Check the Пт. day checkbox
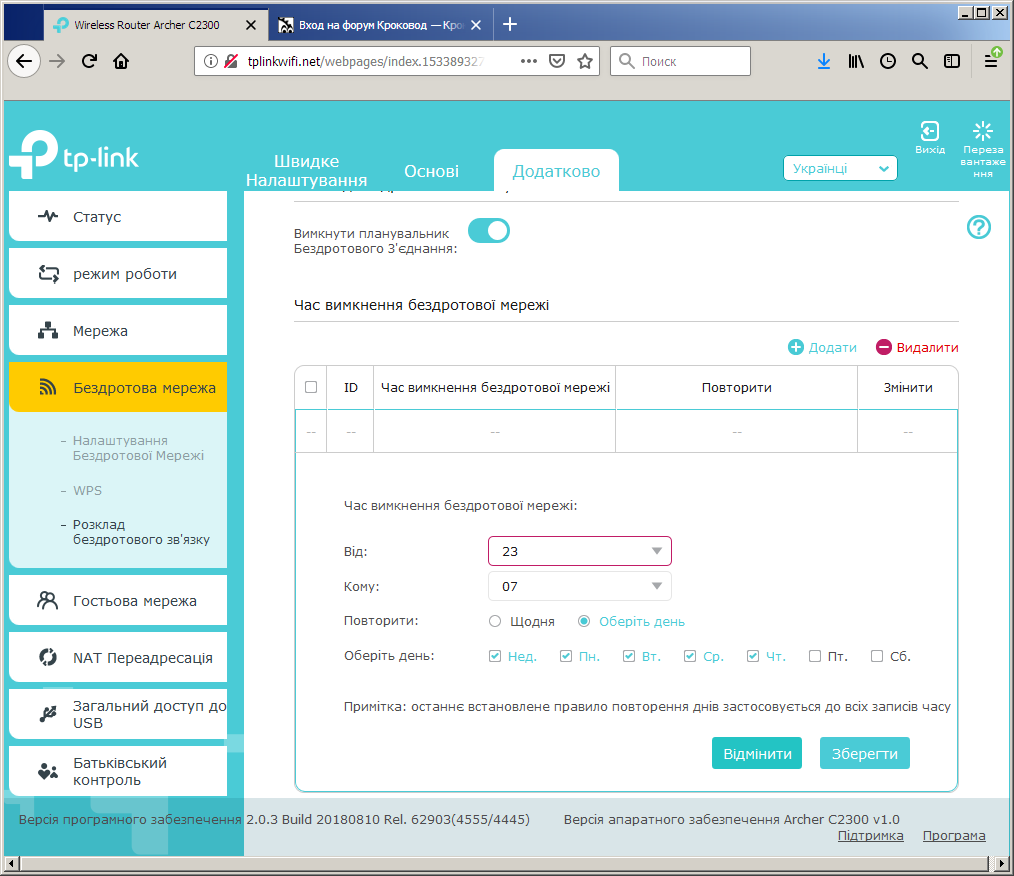This screenshot has width=1014, height=876. tap(815, 656)
